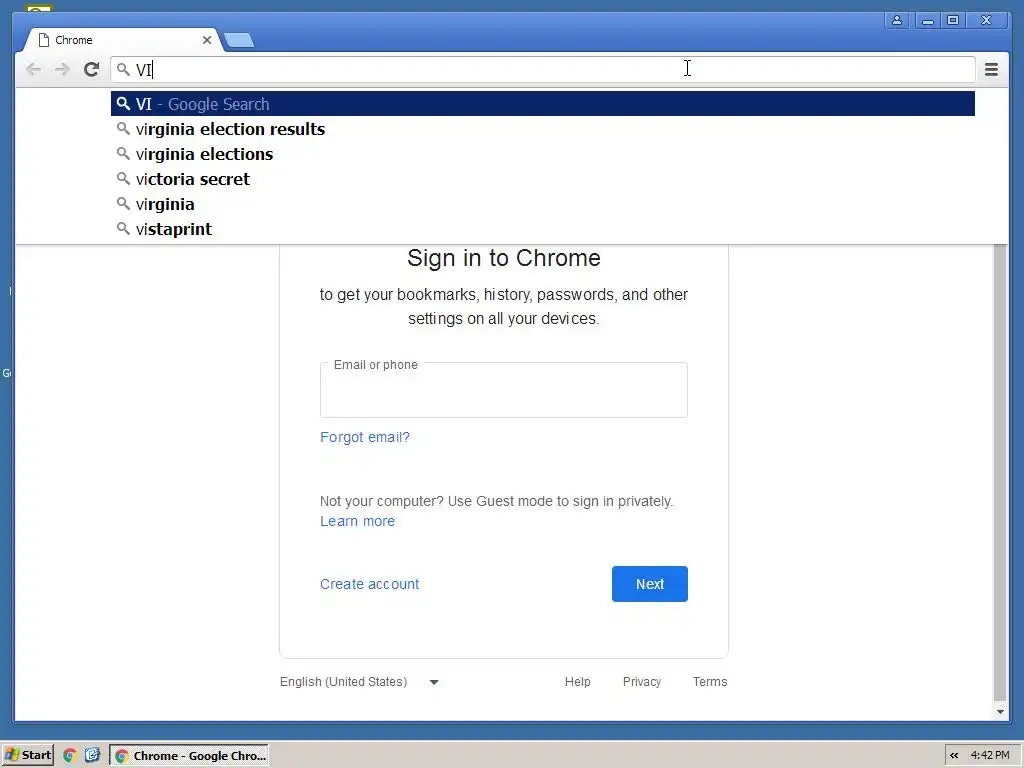The width and height of the screenshot is (1024, 768).
Task: Click the browser back arrow
Action: (33, 69)
